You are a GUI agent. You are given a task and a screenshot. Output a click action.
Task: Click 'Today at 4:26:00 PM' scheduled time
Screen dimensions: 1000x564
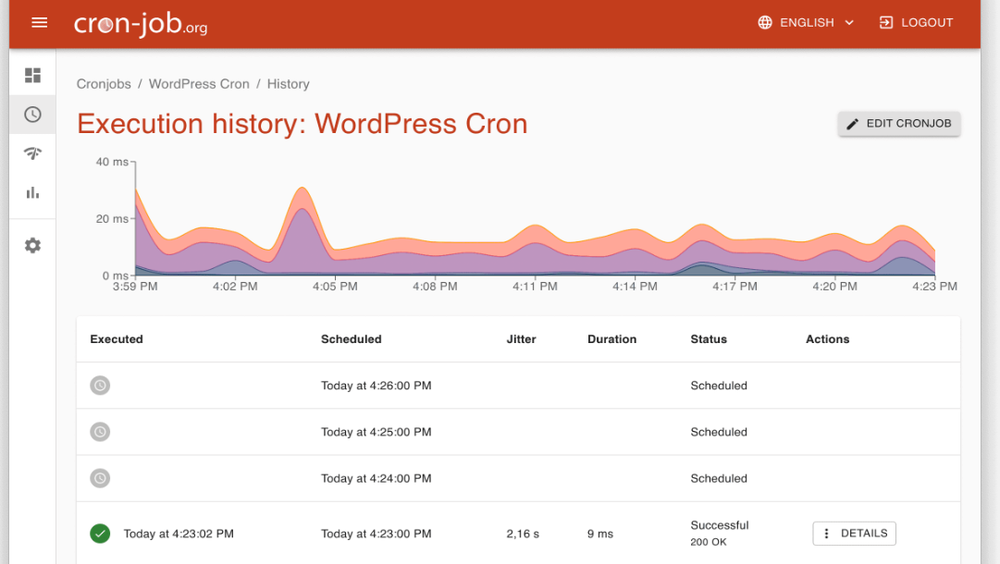pyautogui.click(x=376, y=385)
